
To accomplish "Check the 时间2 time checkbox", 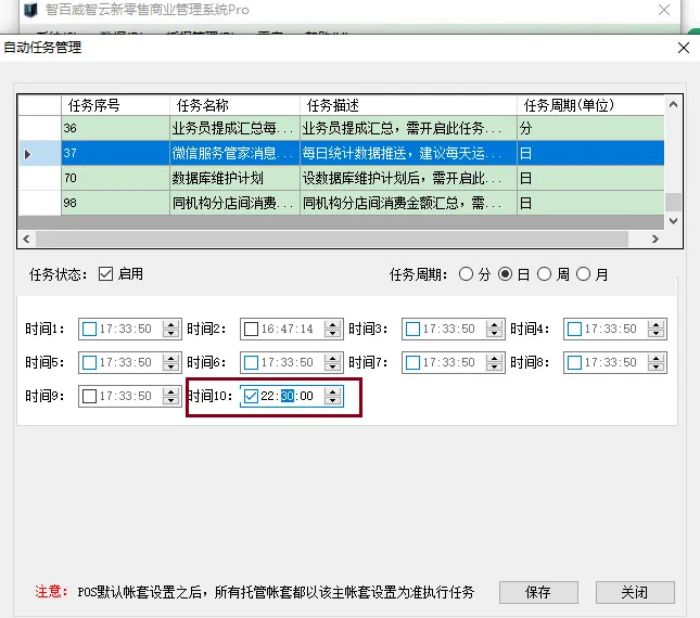I will click(251, 329).
